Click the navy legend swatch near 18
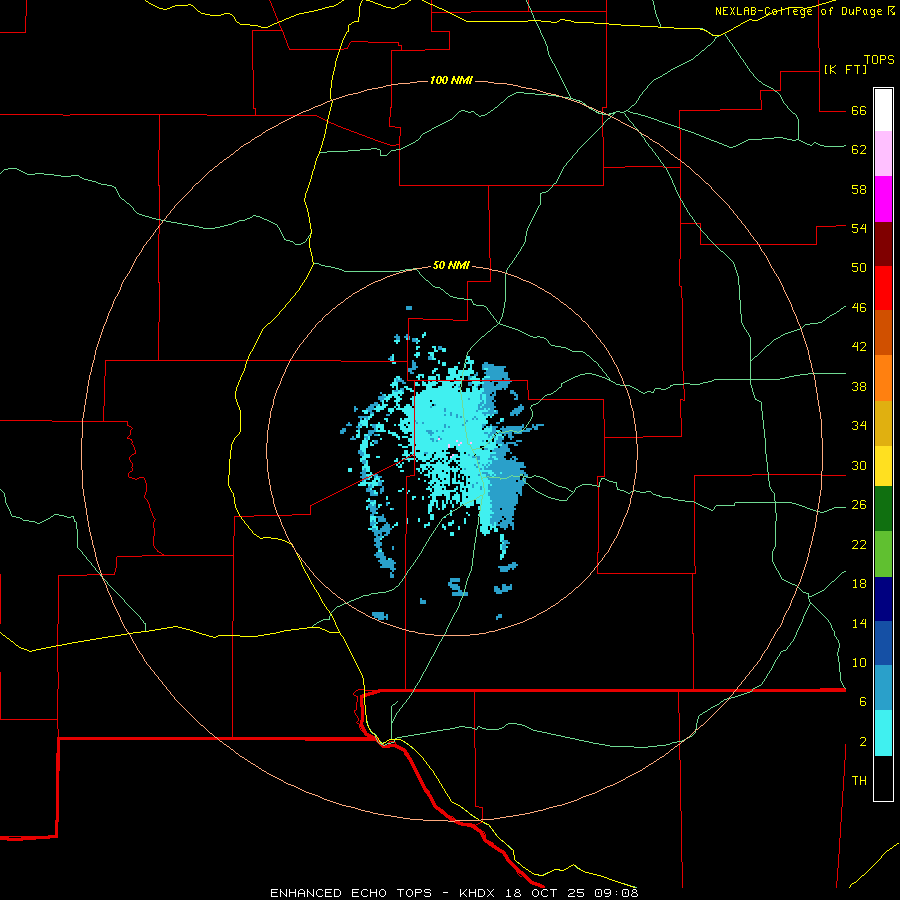Image resolution: width=900 pixels, height=900 pixels. tap(883, 599)
